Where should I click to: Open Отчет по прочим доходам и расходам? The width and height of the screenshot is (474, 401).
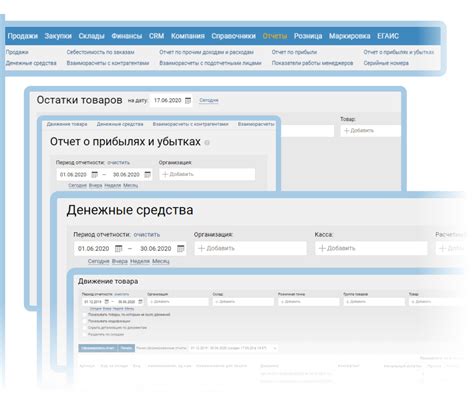(x=206, y=52)
